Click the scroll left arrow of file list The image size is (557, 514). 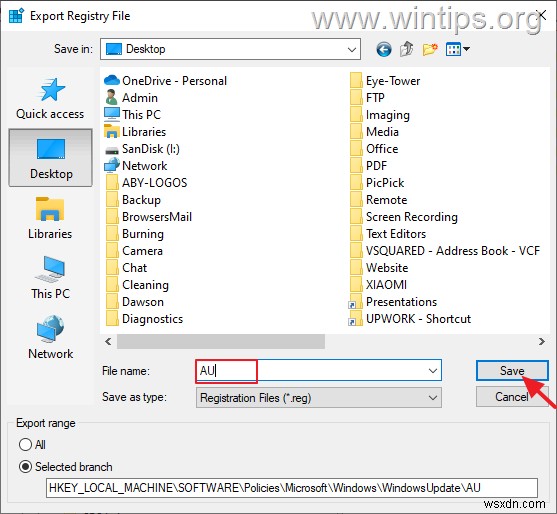[108, 342]
